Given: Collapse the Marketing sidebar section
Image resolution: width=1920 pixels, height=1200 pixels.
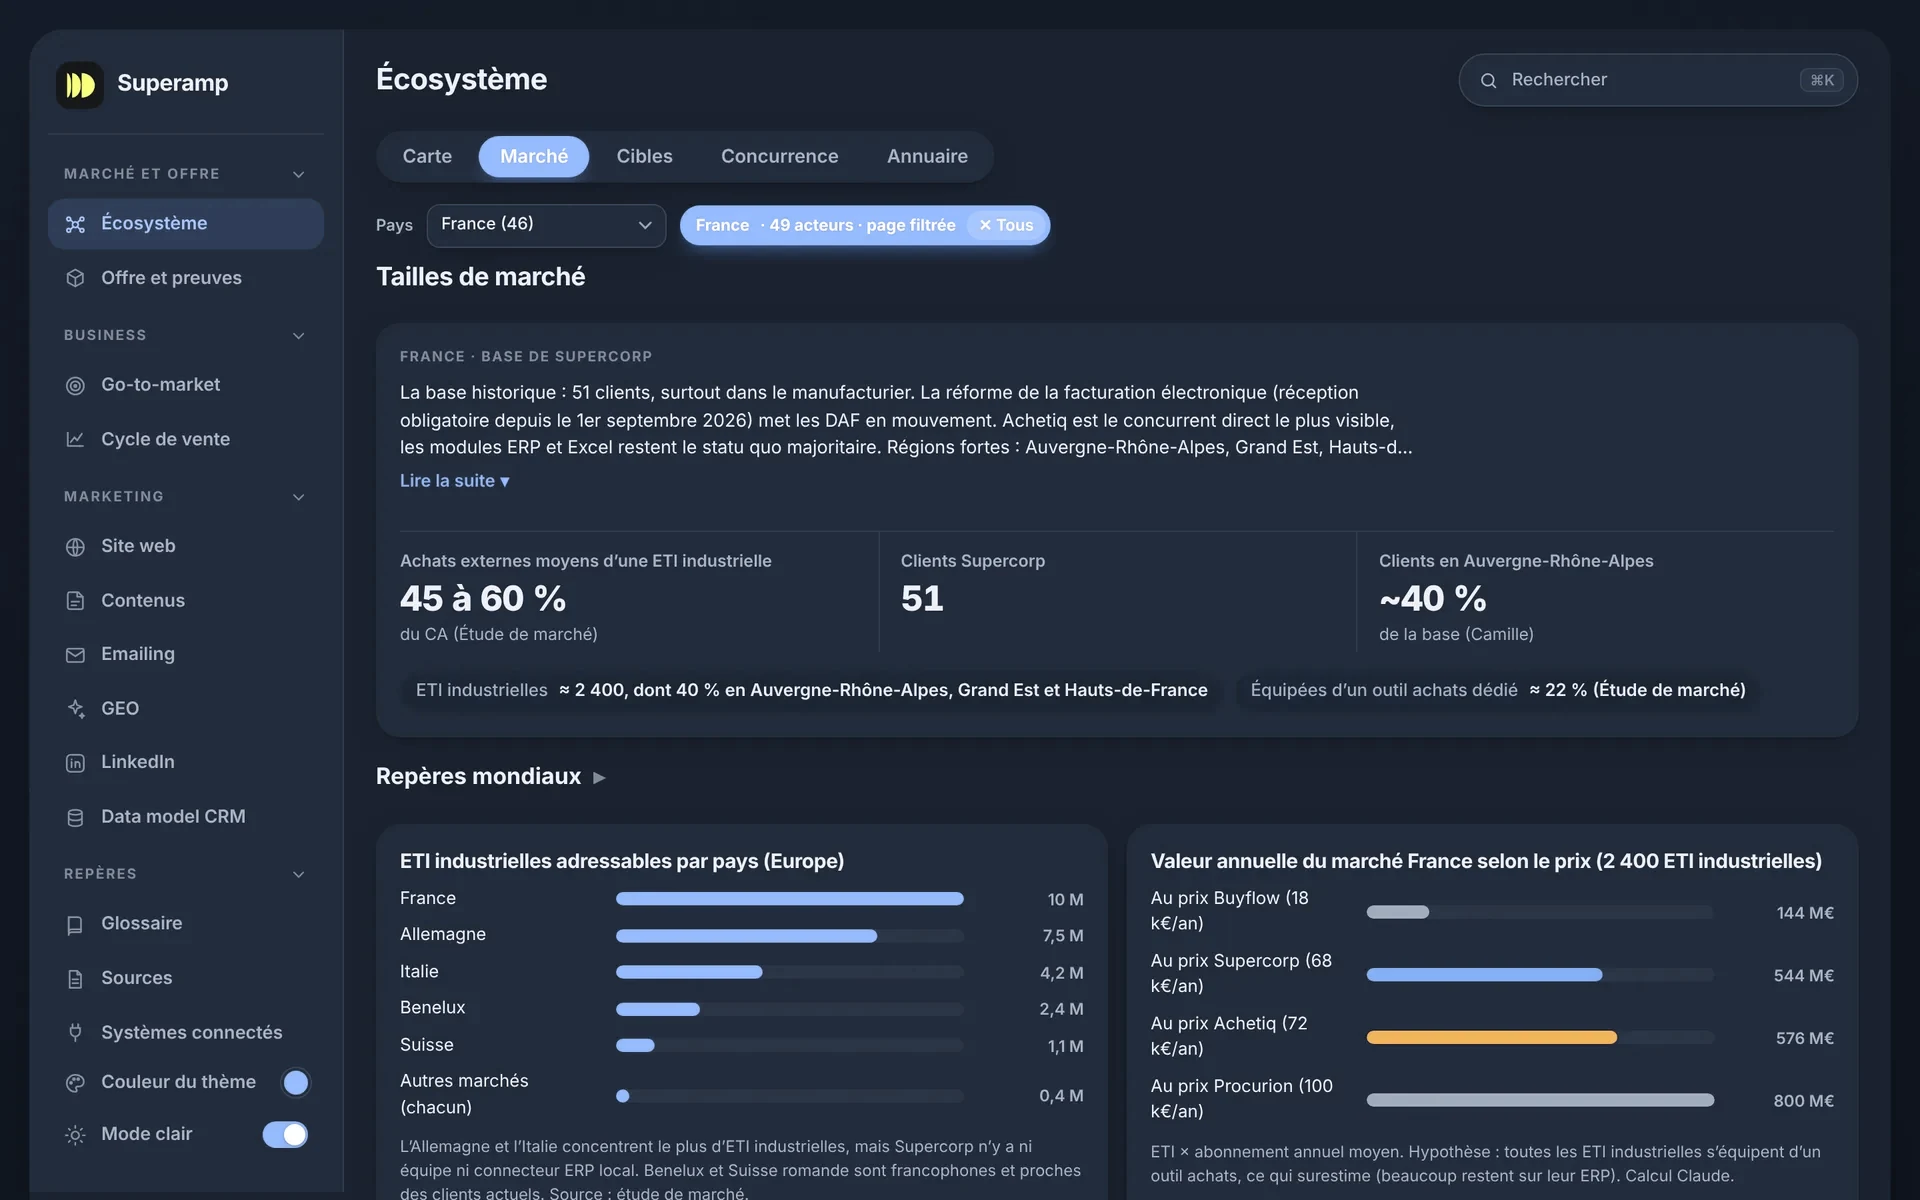Looking at the screenshot, I should click(298, 497).
